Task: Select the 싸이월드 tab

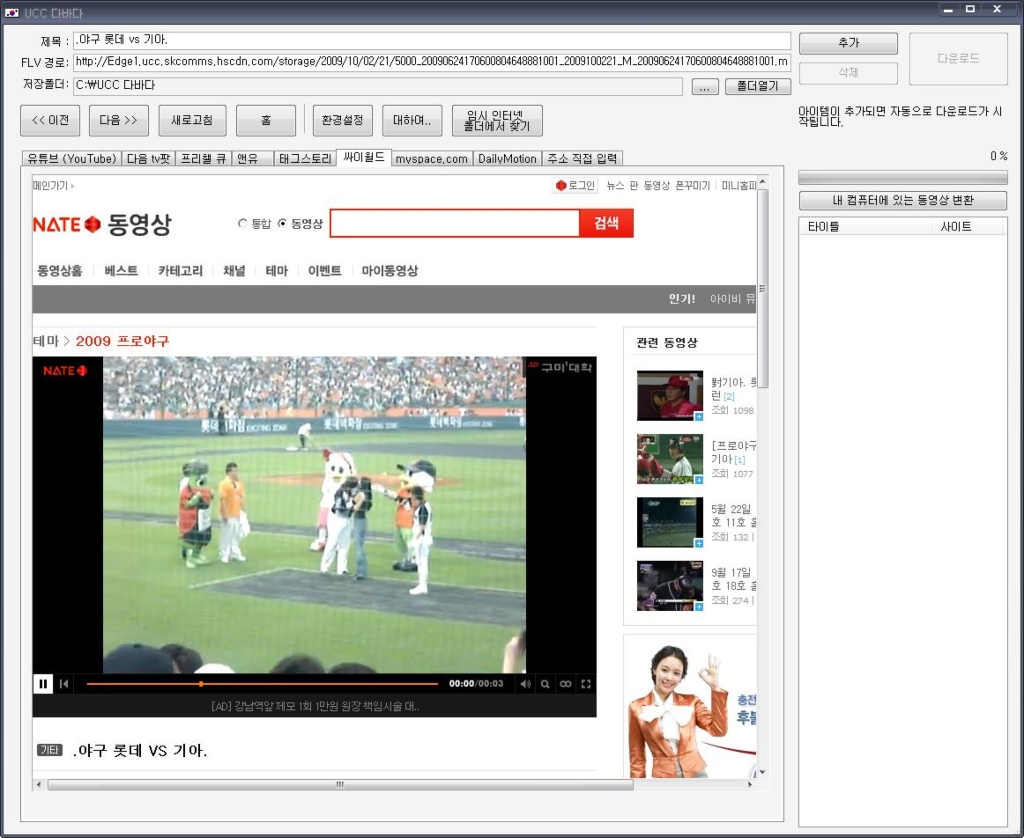Action: point(364,157)
